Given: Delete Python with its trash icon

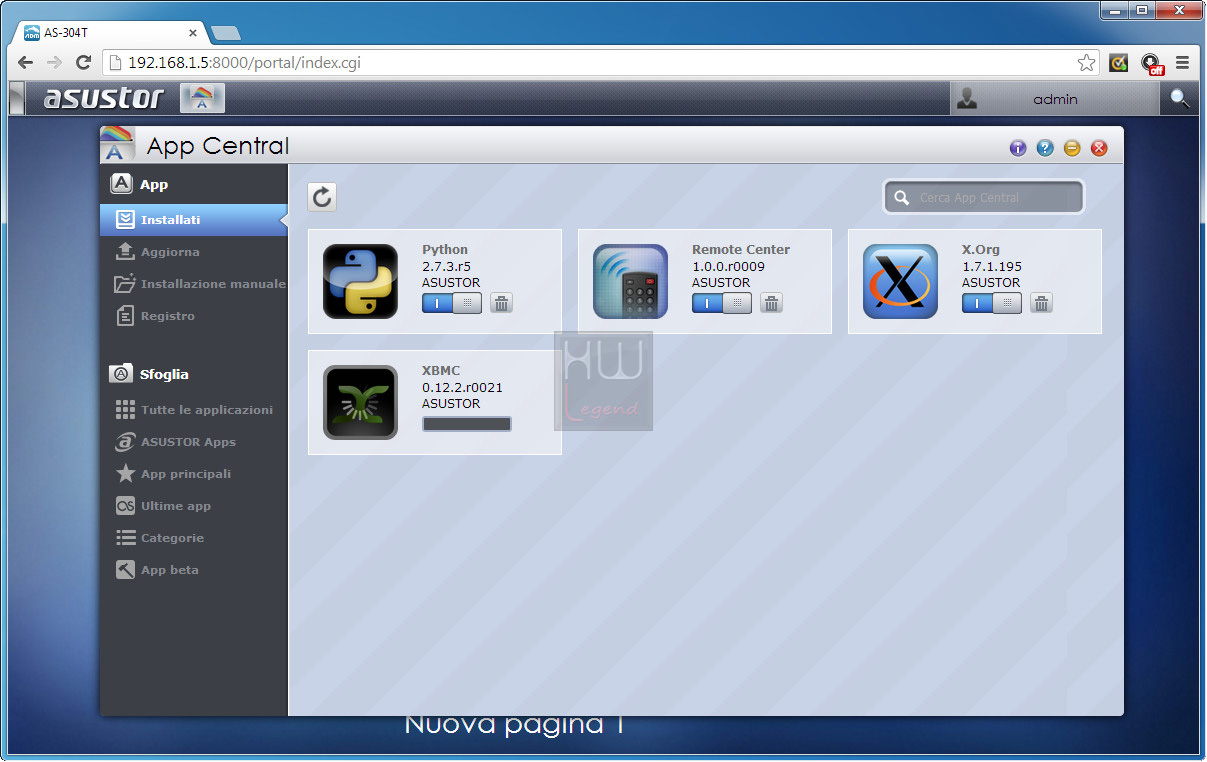Looking at the screenshot, I should (x=501, y=303).
